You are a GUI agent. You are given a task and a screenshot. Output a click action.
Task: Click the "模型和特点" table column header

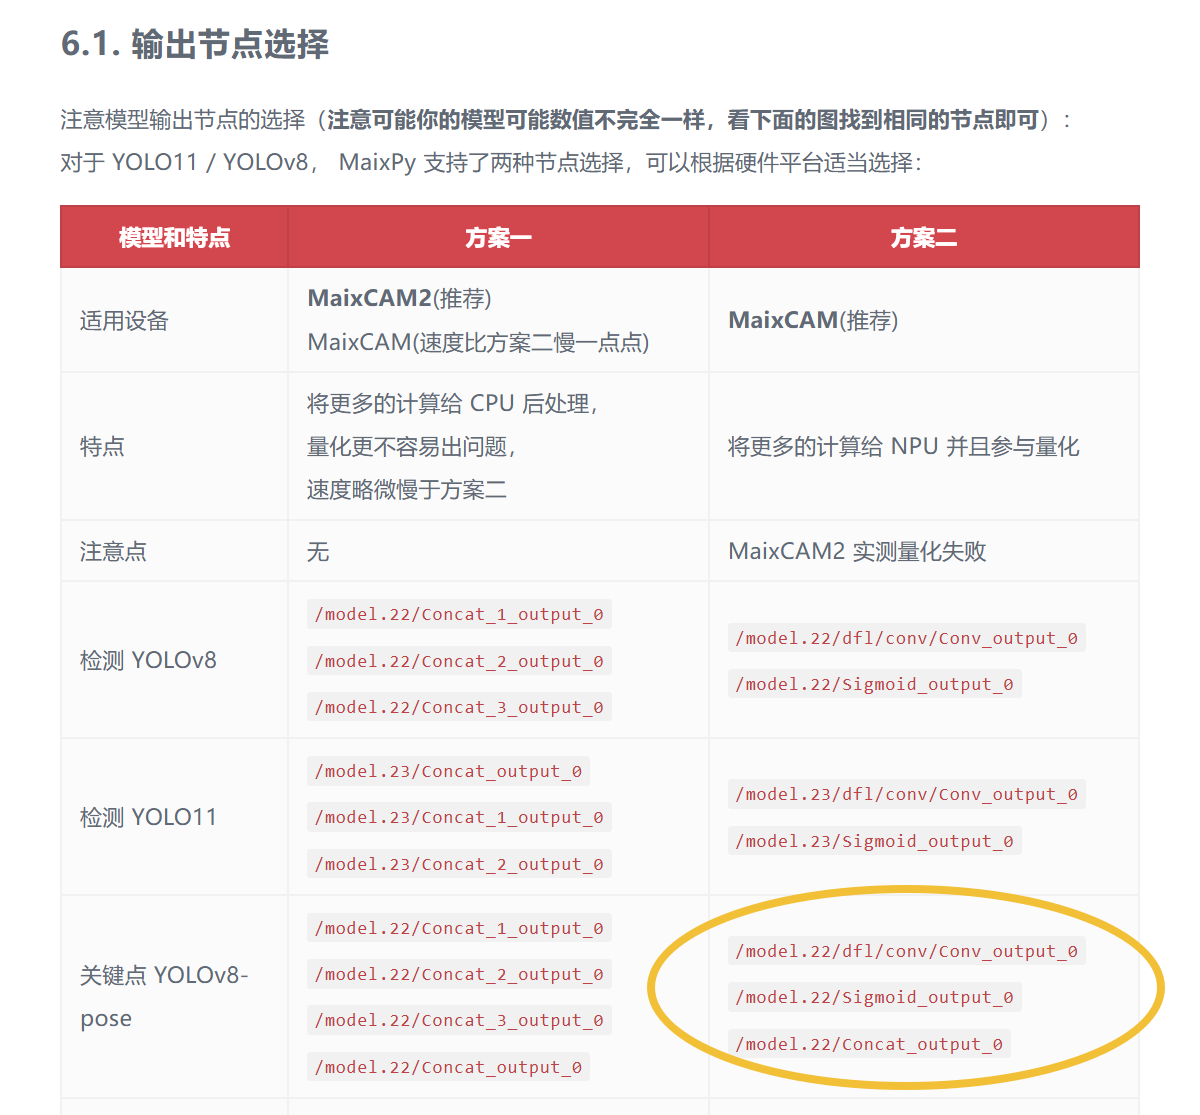[x=174, y=238]
